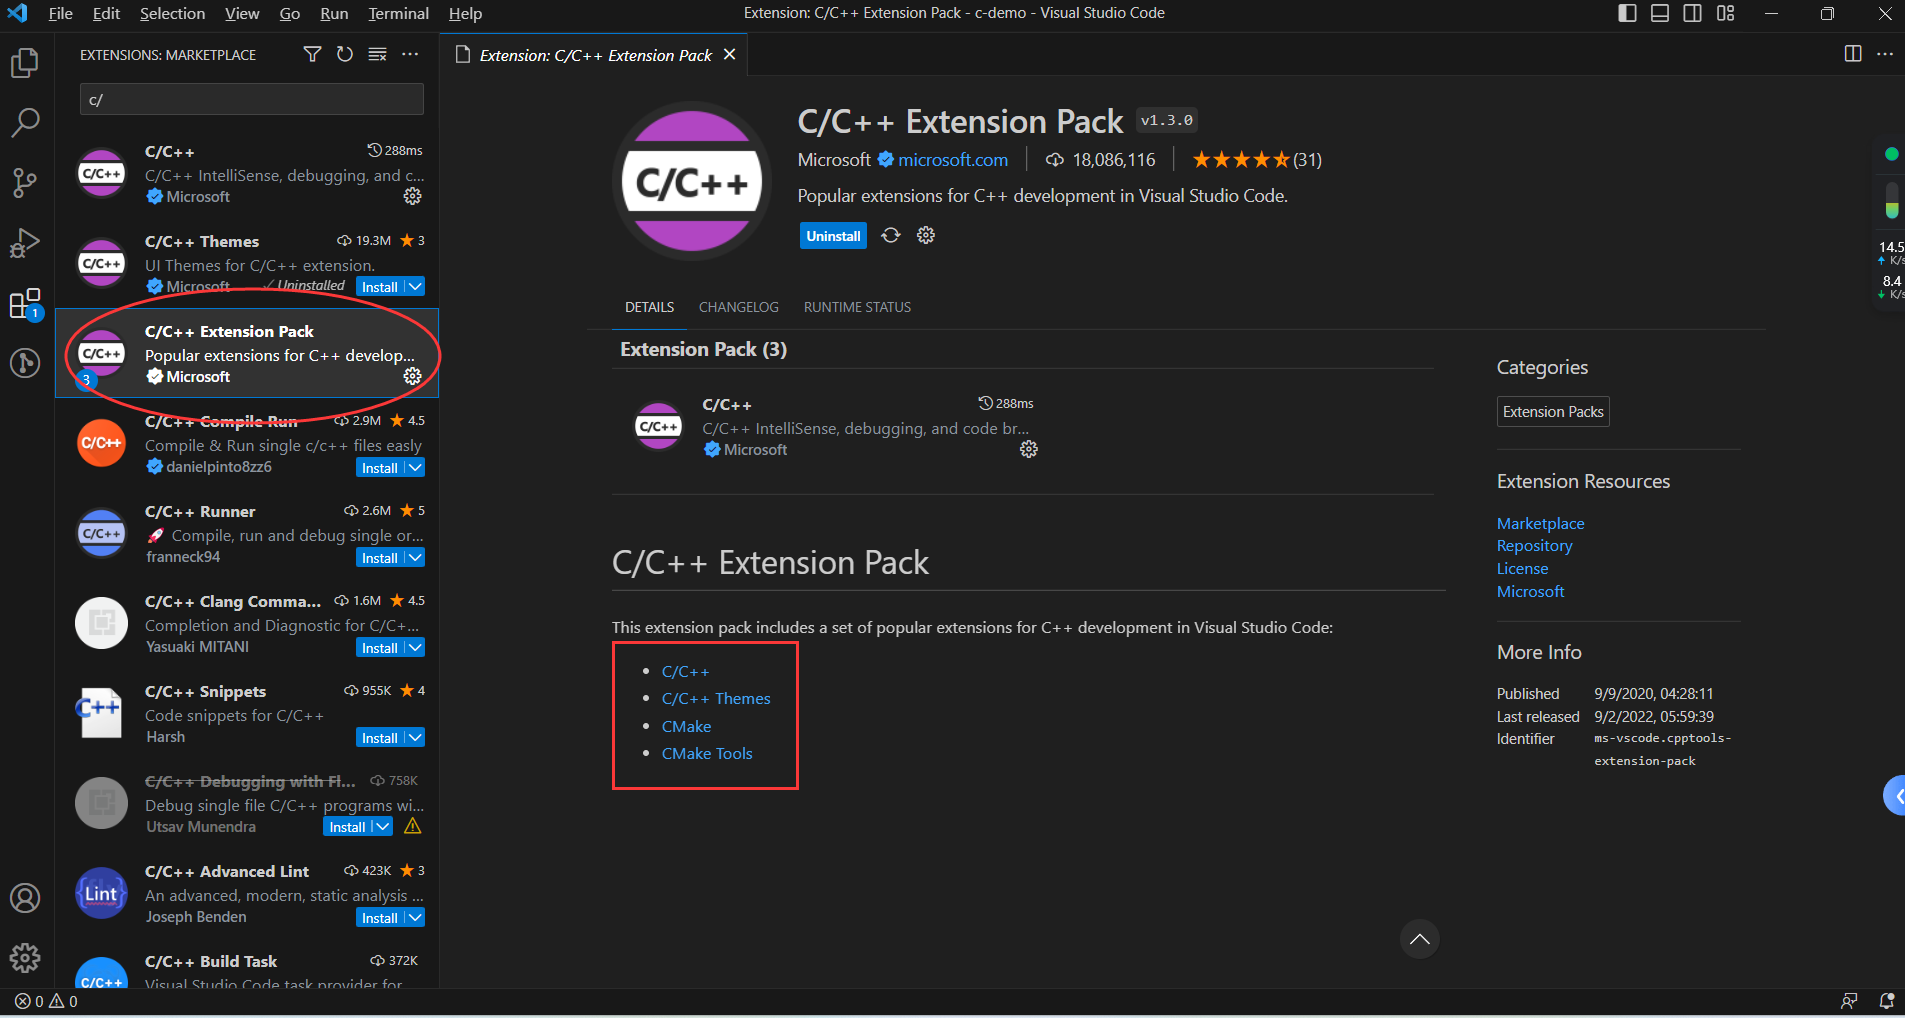The height and width of the screenshot is (1018, 1905).
Task: Open the CMake Tools link in description
Action: pos(707,753)
